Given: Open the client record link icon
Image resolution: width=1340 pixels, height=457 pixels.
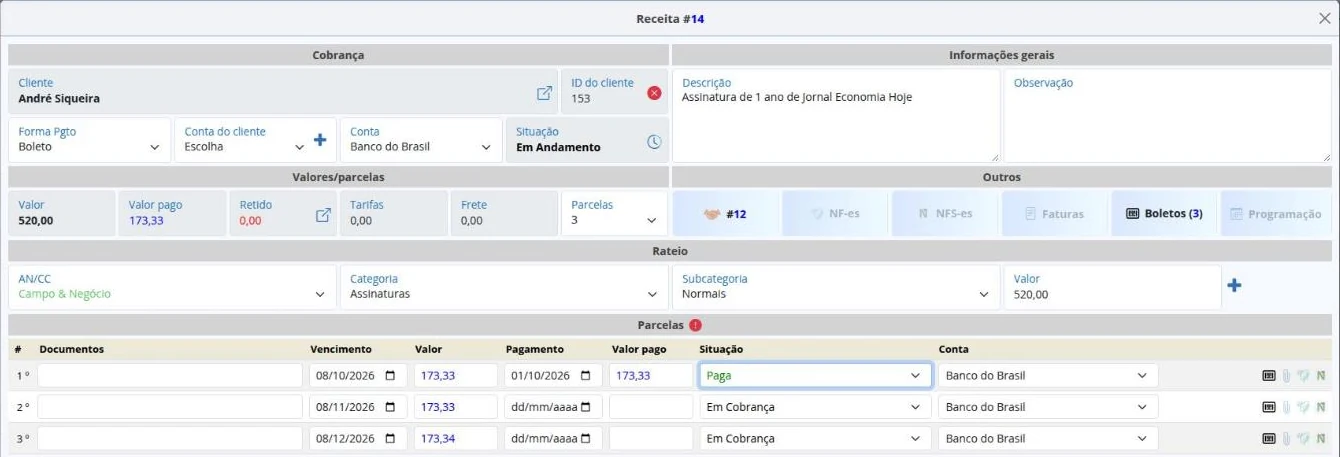Looking at the screenshot, I should (544, 93).
